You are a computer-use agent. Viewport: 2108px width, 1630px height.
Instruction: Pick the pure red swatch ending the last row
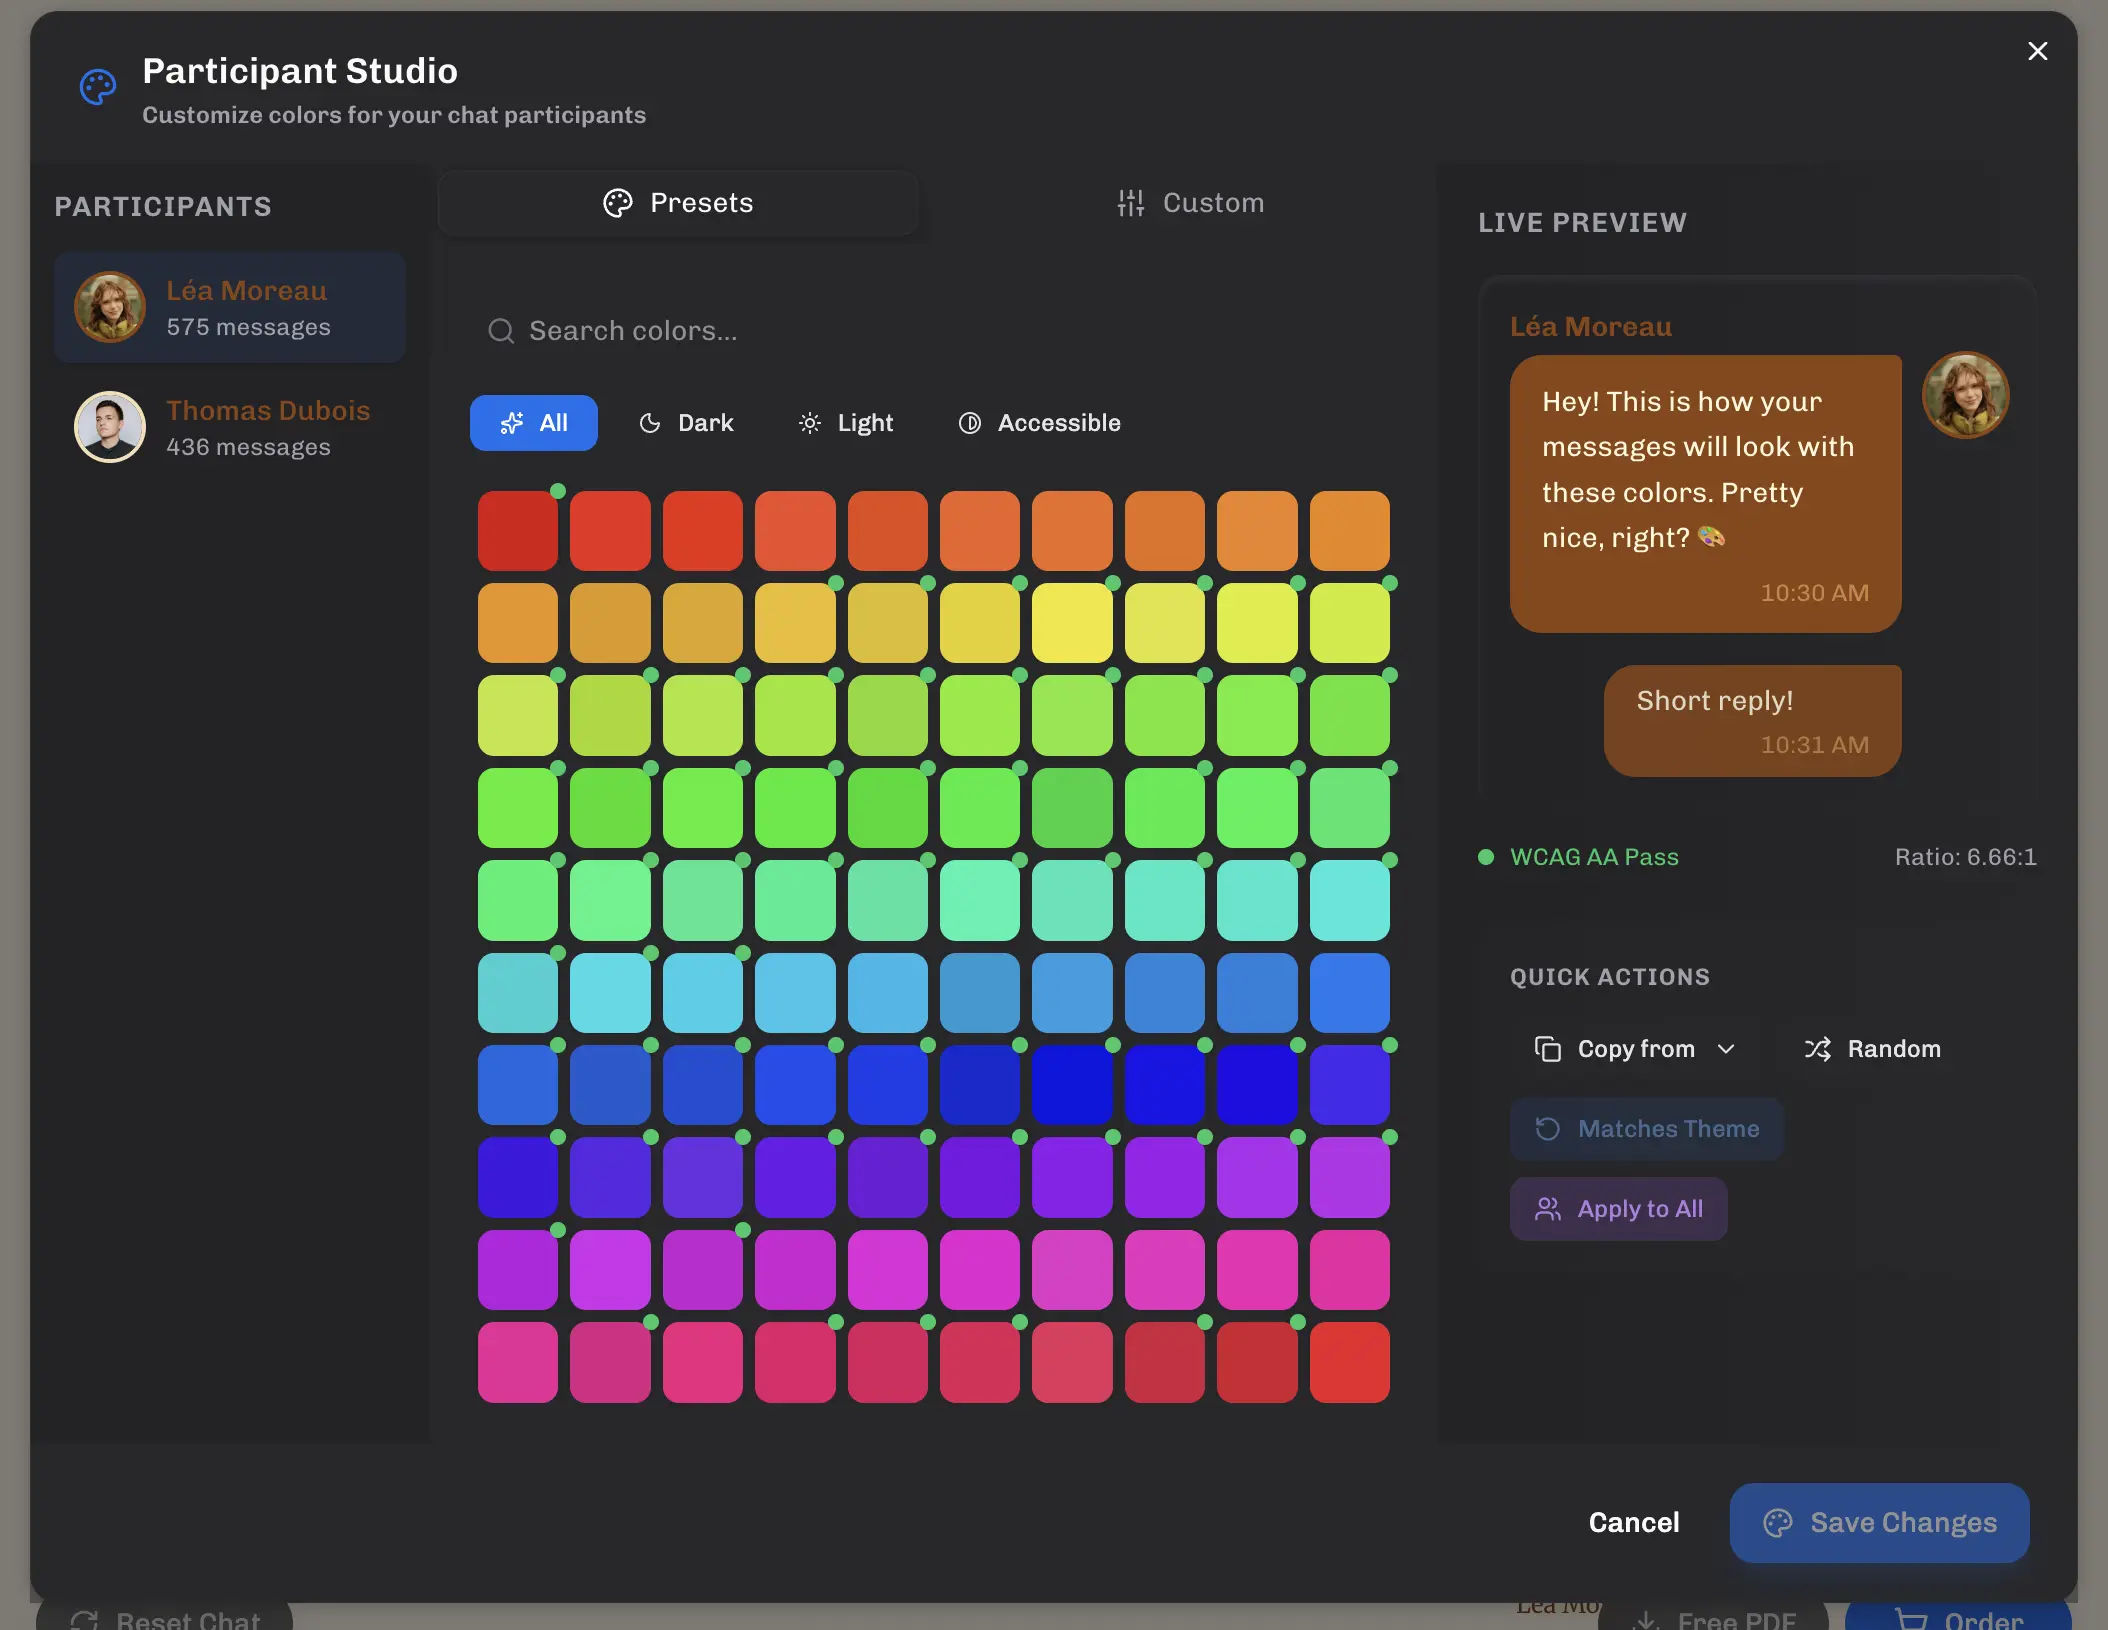click(1350, 1362)
